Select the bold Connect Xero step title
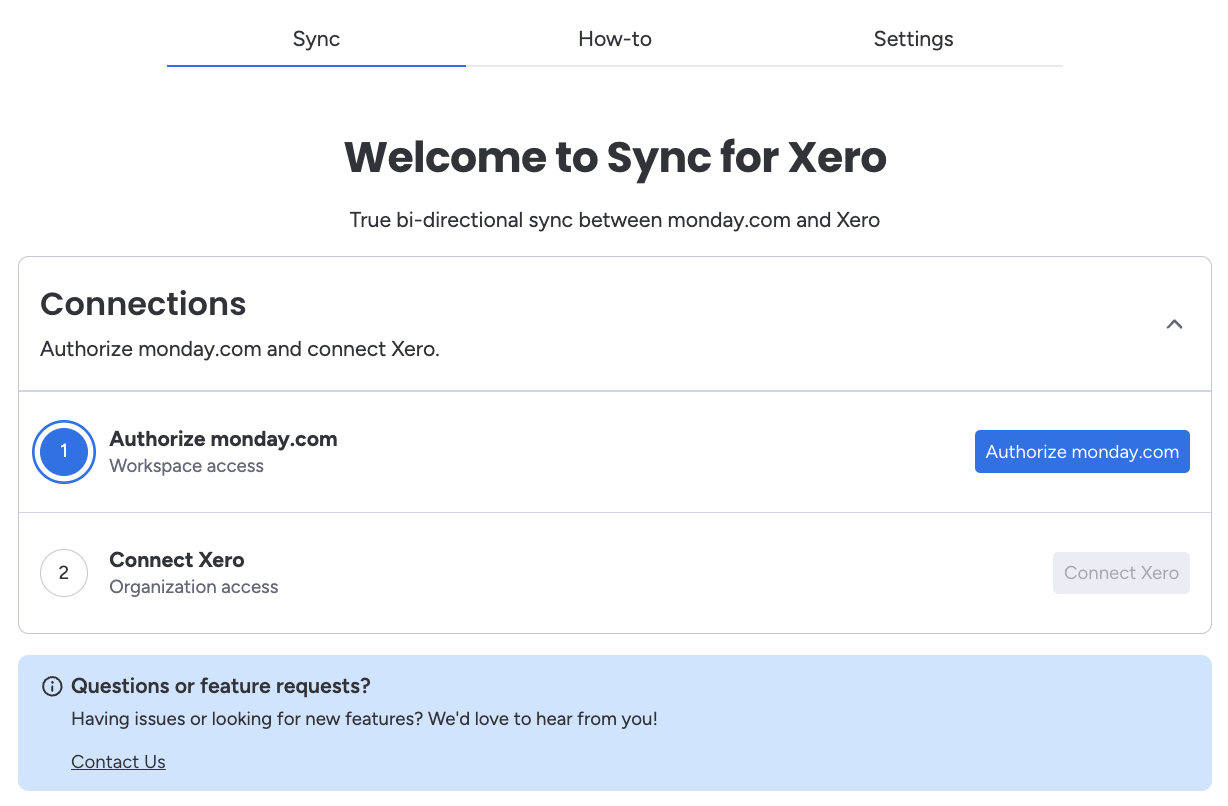Screen dimensions: 1228x806 point(177,560)
